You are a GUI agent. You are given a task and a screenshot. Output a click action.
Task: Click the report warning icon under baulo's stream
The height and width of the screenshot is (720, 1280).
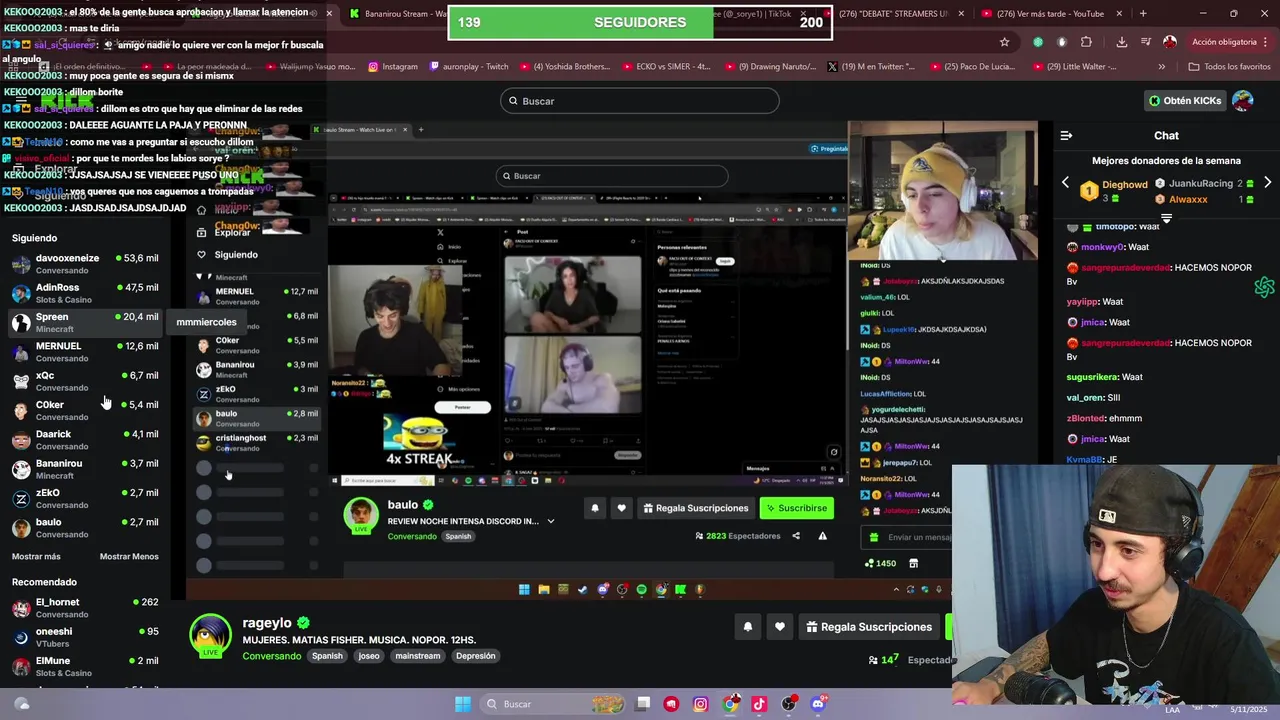pos(822,536)
